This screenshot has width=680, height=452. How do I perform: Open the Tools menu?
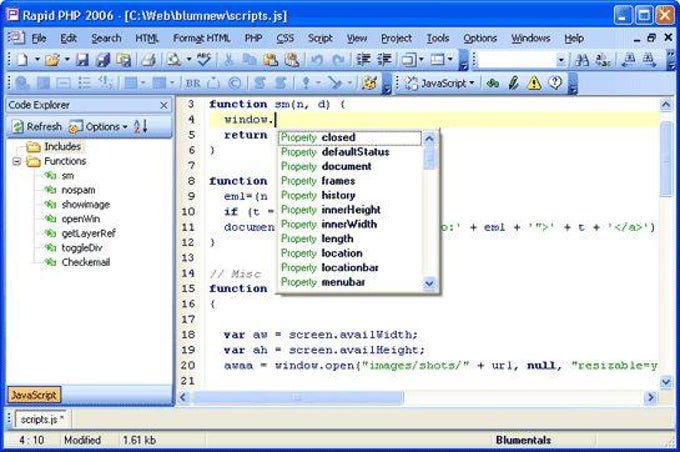point(438,38)
